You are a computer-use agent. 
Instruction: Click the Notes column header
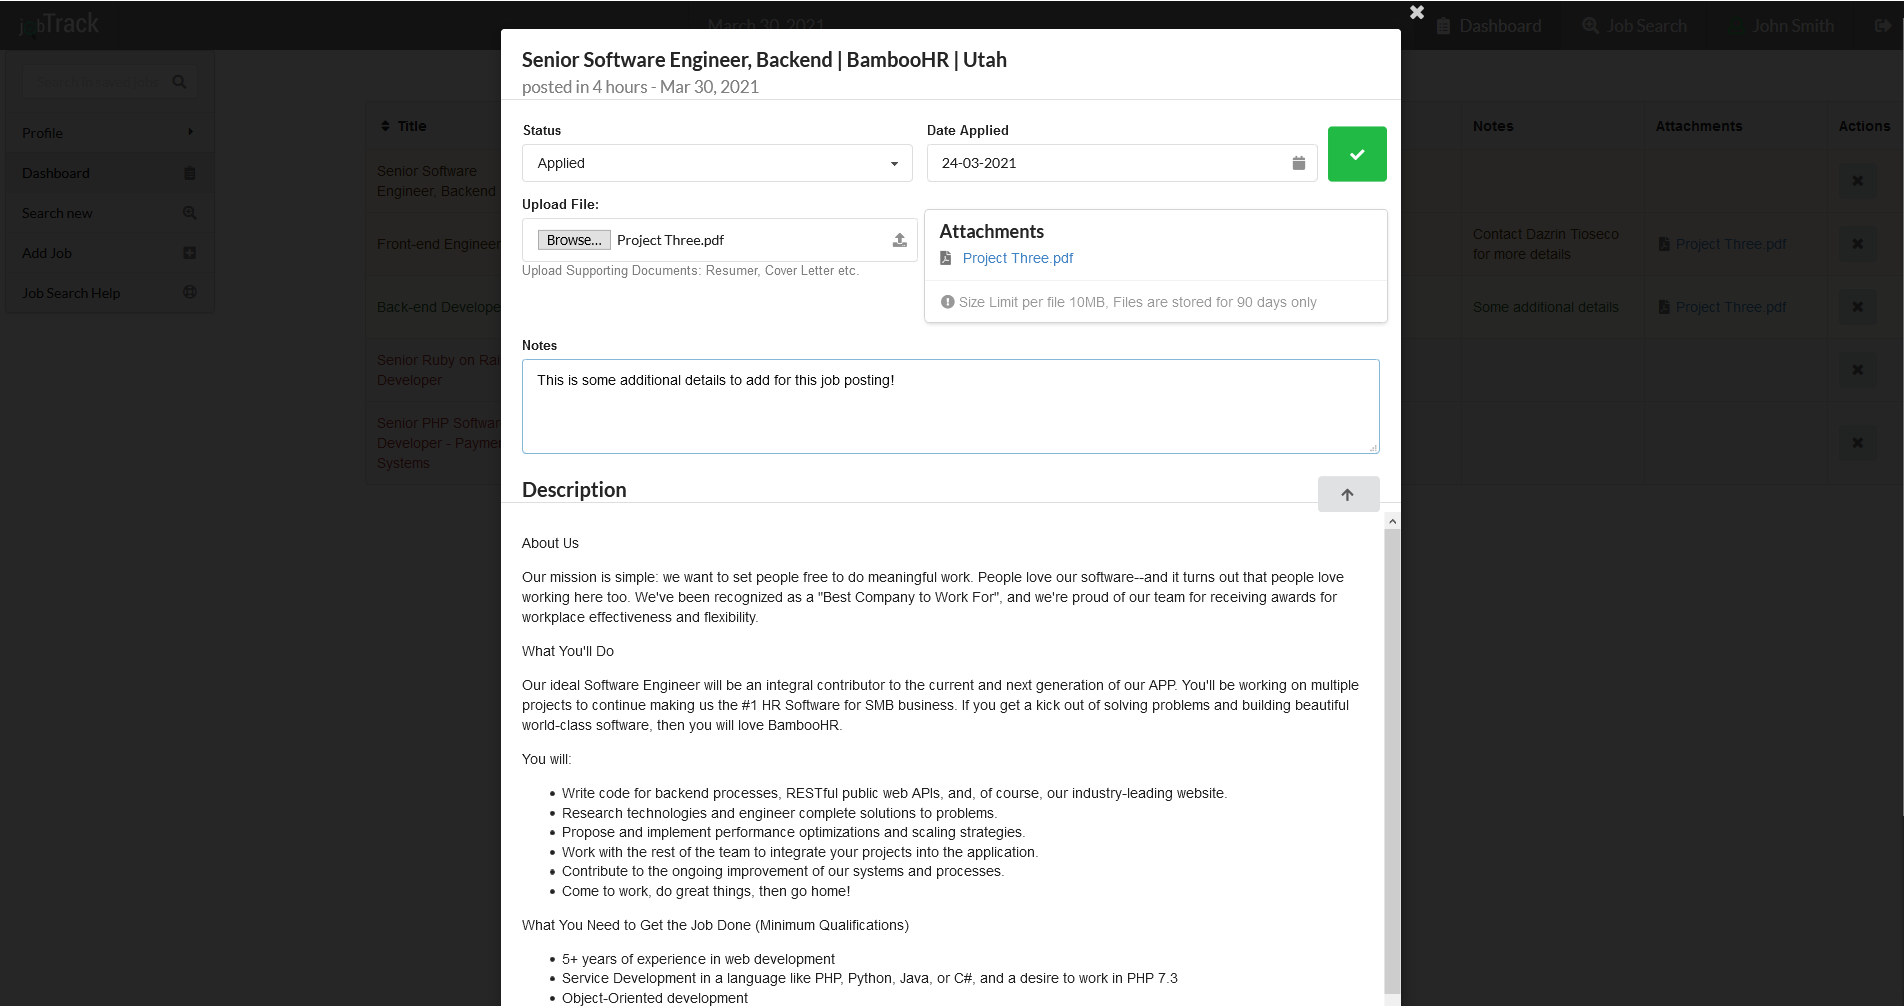[x=1493, y=126]
